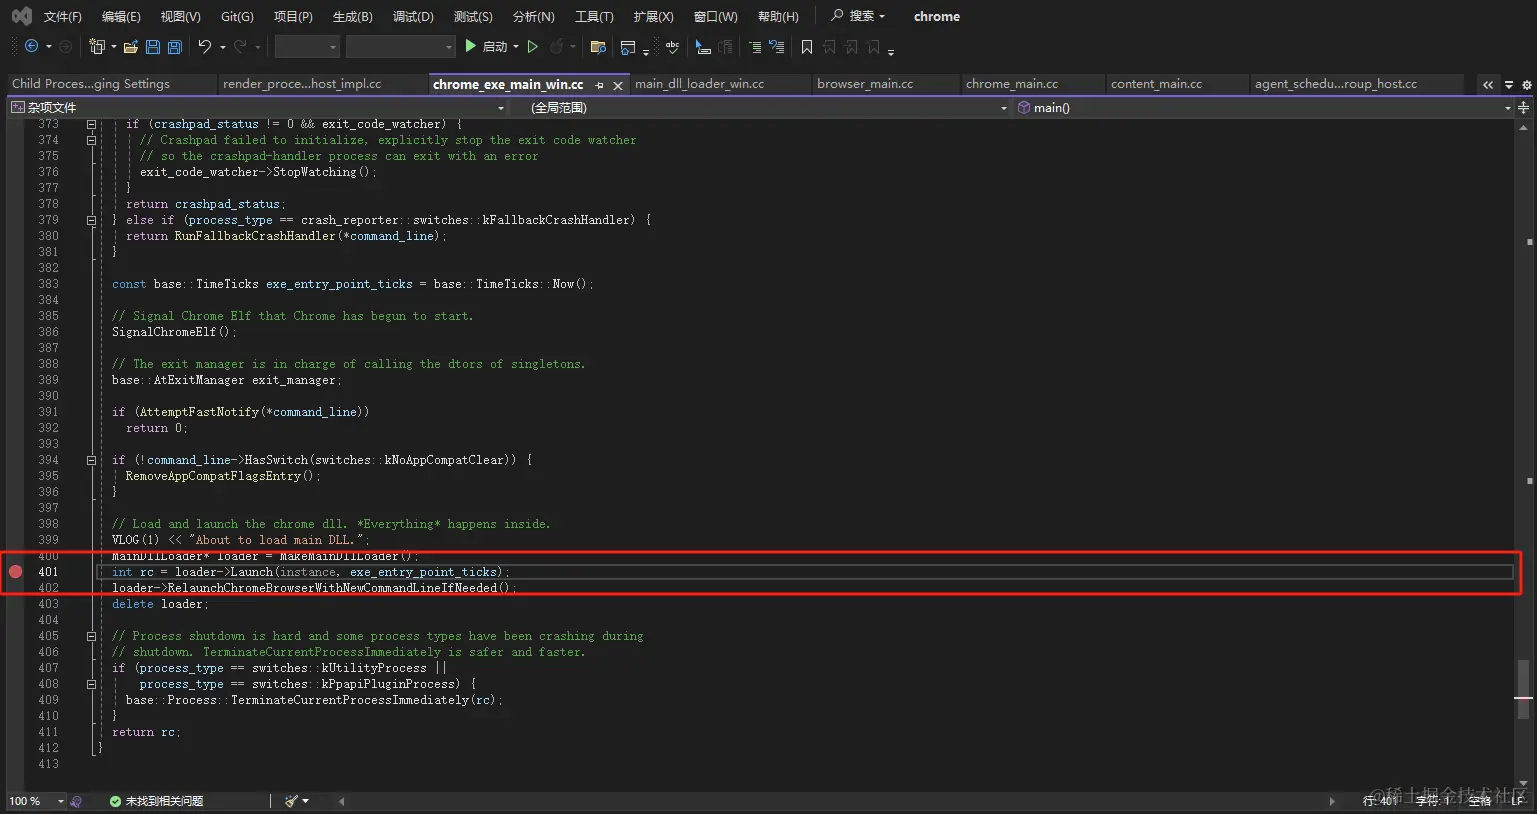This screenshot has height=814, width=1537.
Task: Open the 编辑(E) menu
Action: click(121, 16)
